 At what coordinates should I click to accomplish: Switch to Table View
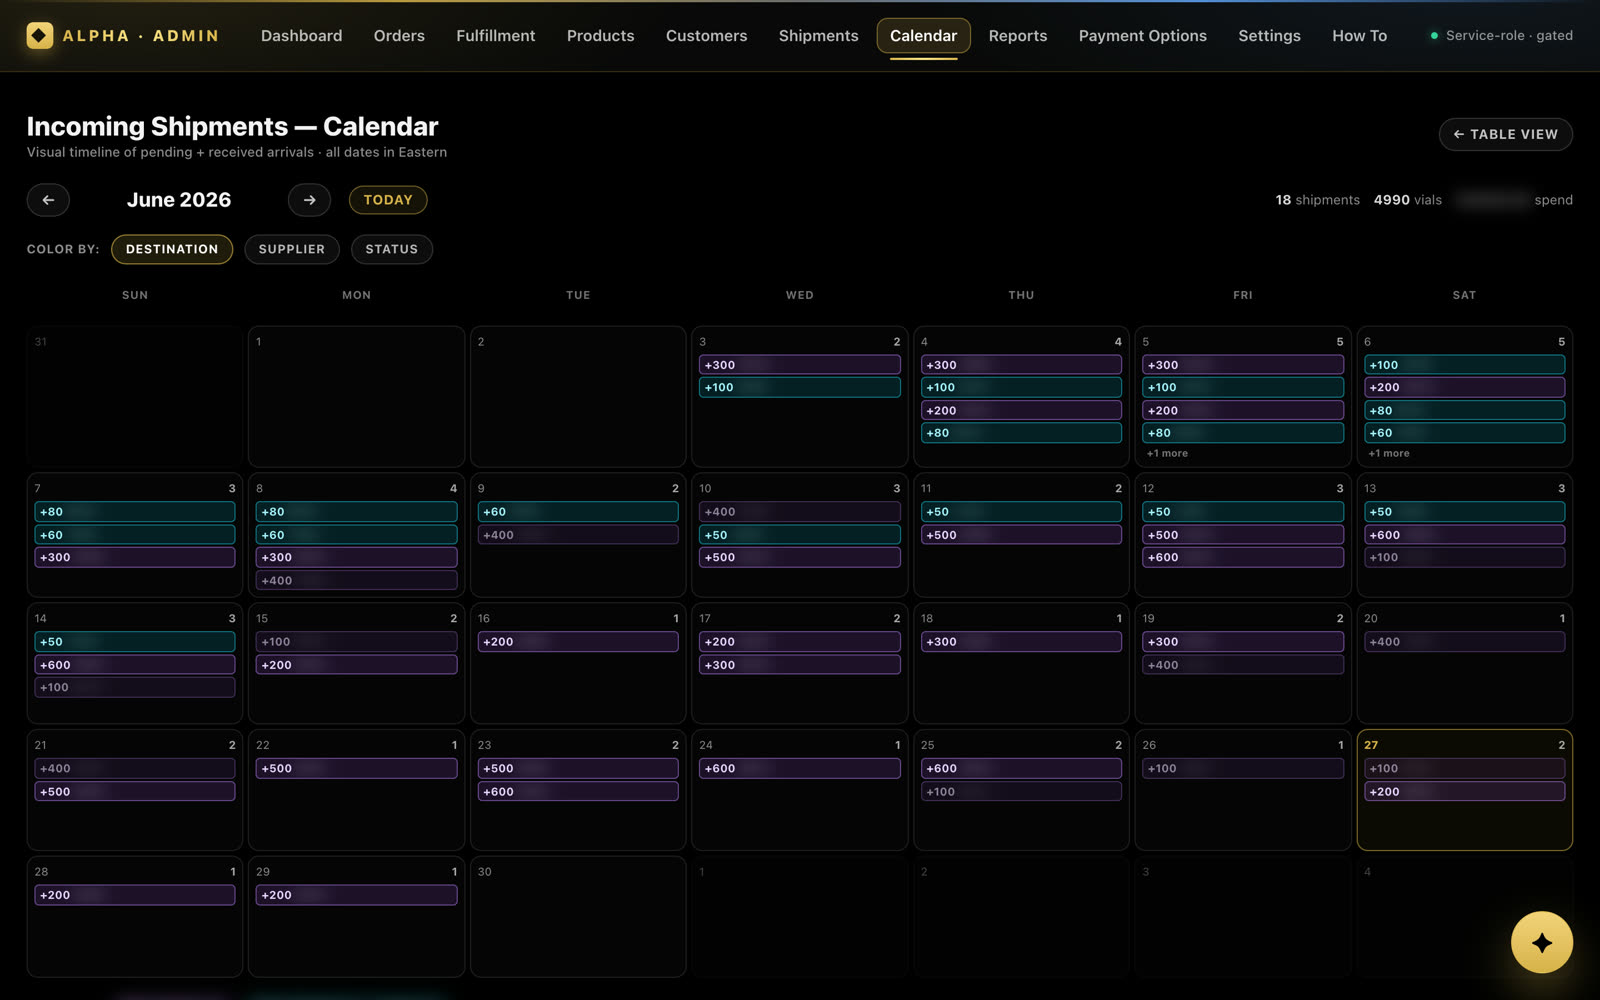pos(1505,134)
